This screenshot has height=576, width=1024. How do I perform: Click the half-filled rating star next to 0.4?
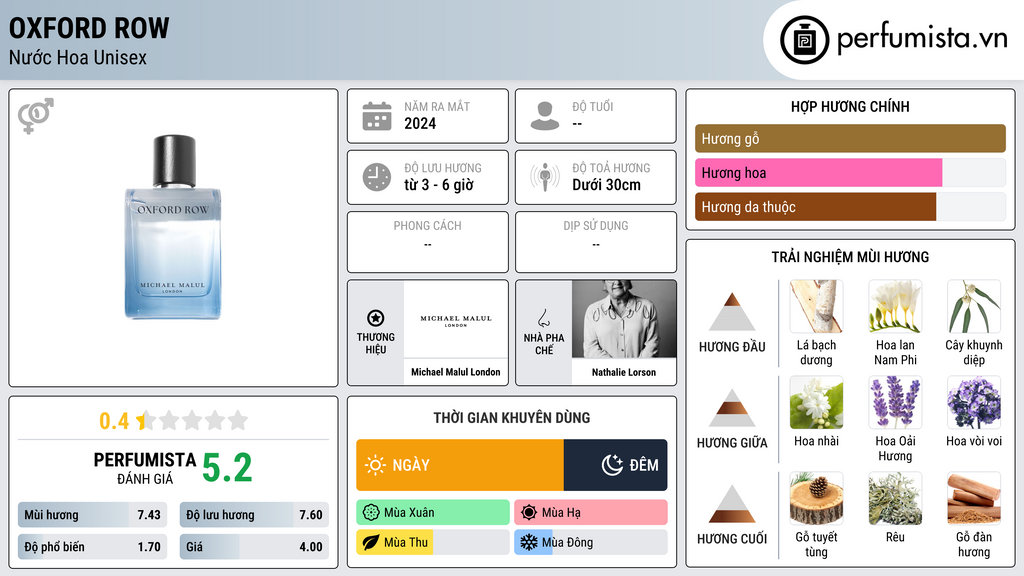(146, 420)
